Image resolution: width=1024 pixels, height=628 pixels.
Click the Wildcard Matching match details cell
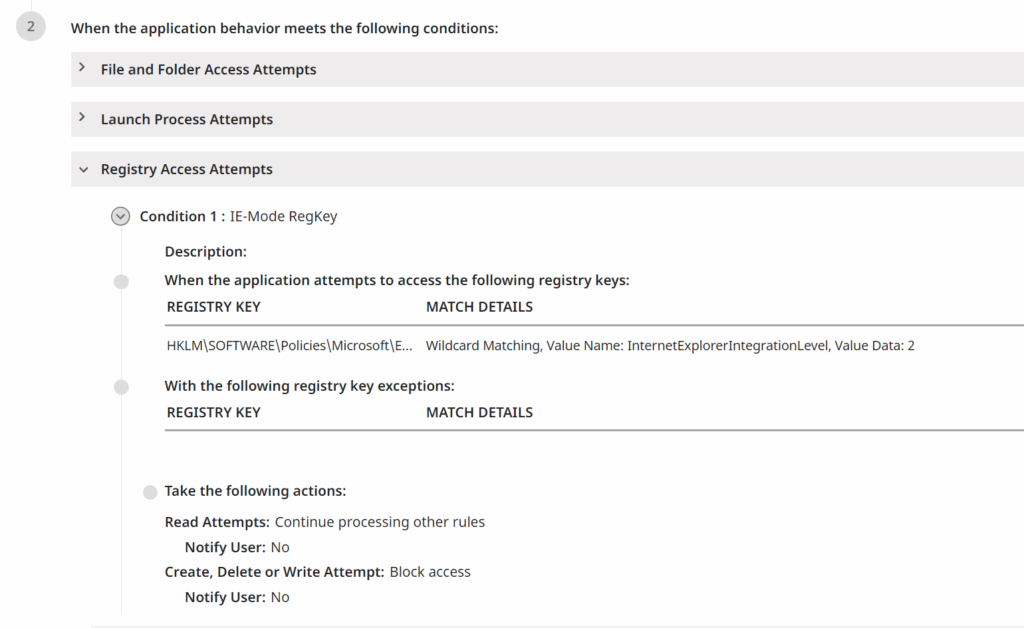coord(670,346)
